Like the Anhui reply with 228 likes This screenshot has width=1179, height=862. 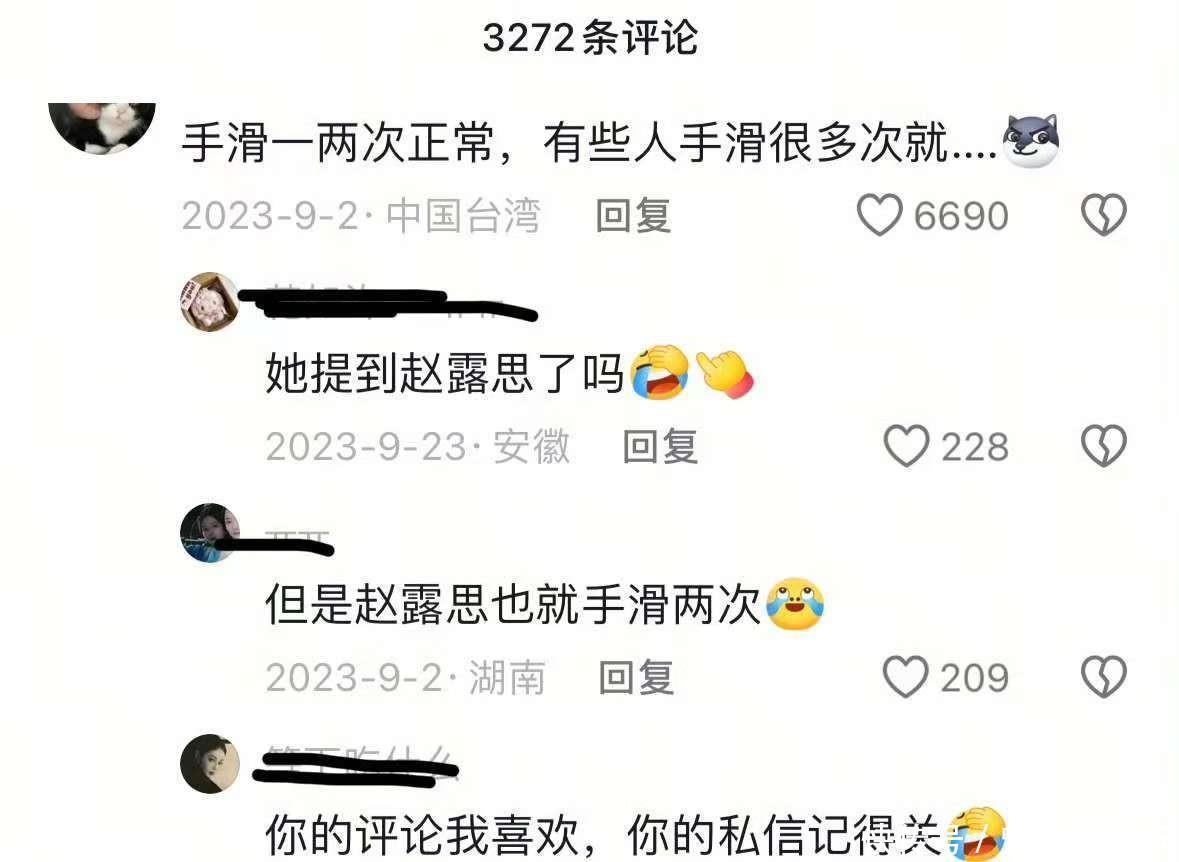(906, 446)
